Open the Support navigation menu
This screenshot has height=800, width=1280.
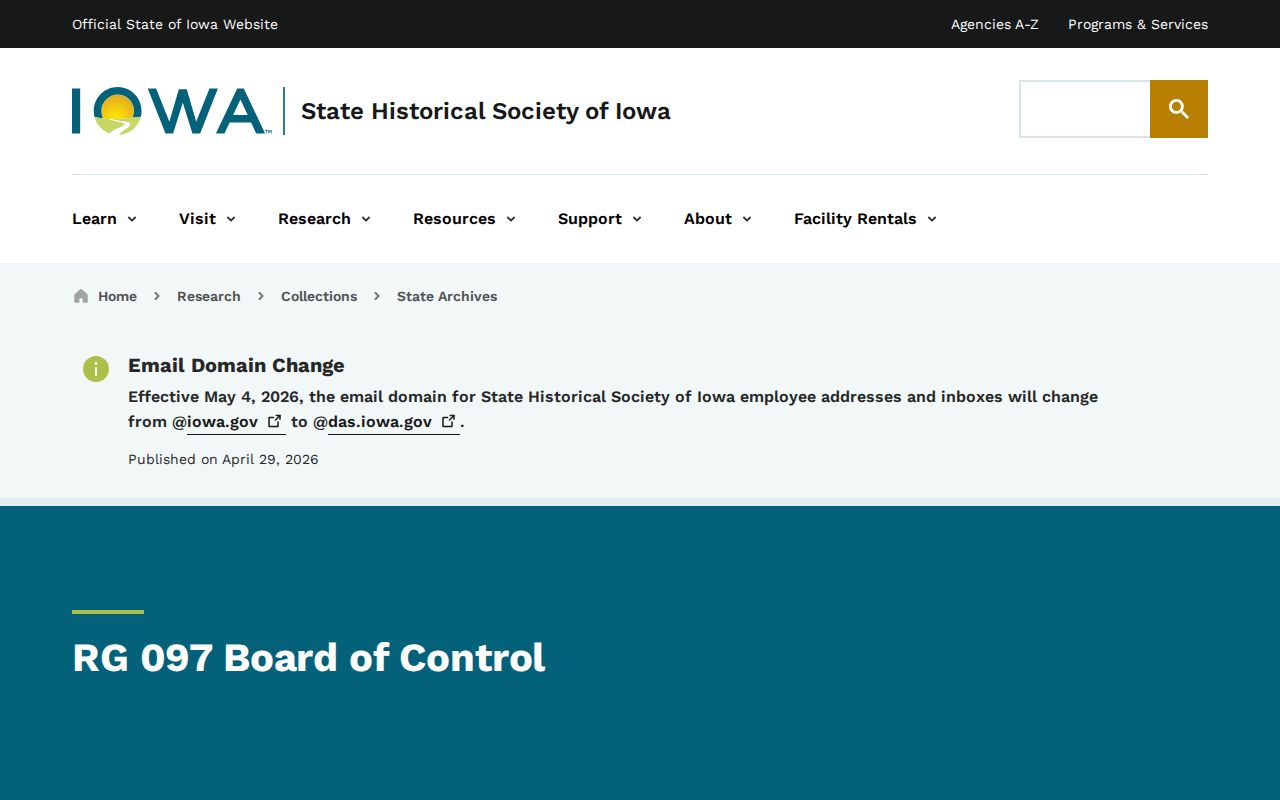pyautogui.click(x=600, y=219)
